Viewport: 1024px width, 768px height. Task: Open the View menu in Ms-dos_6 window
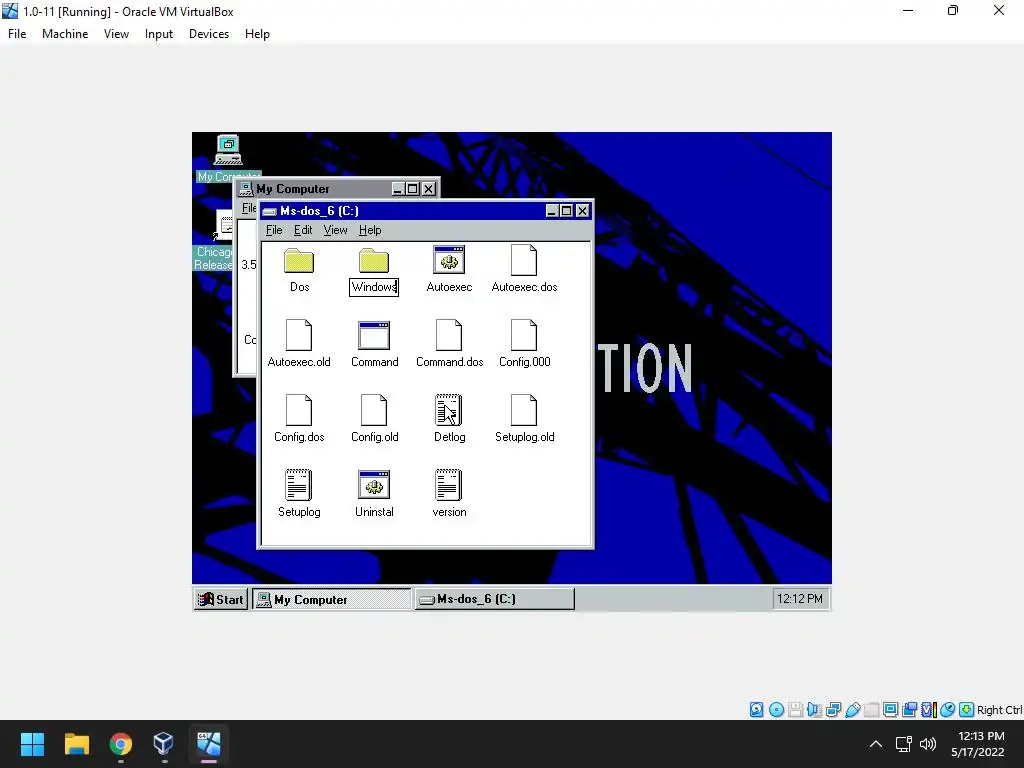tap(336, 230)
